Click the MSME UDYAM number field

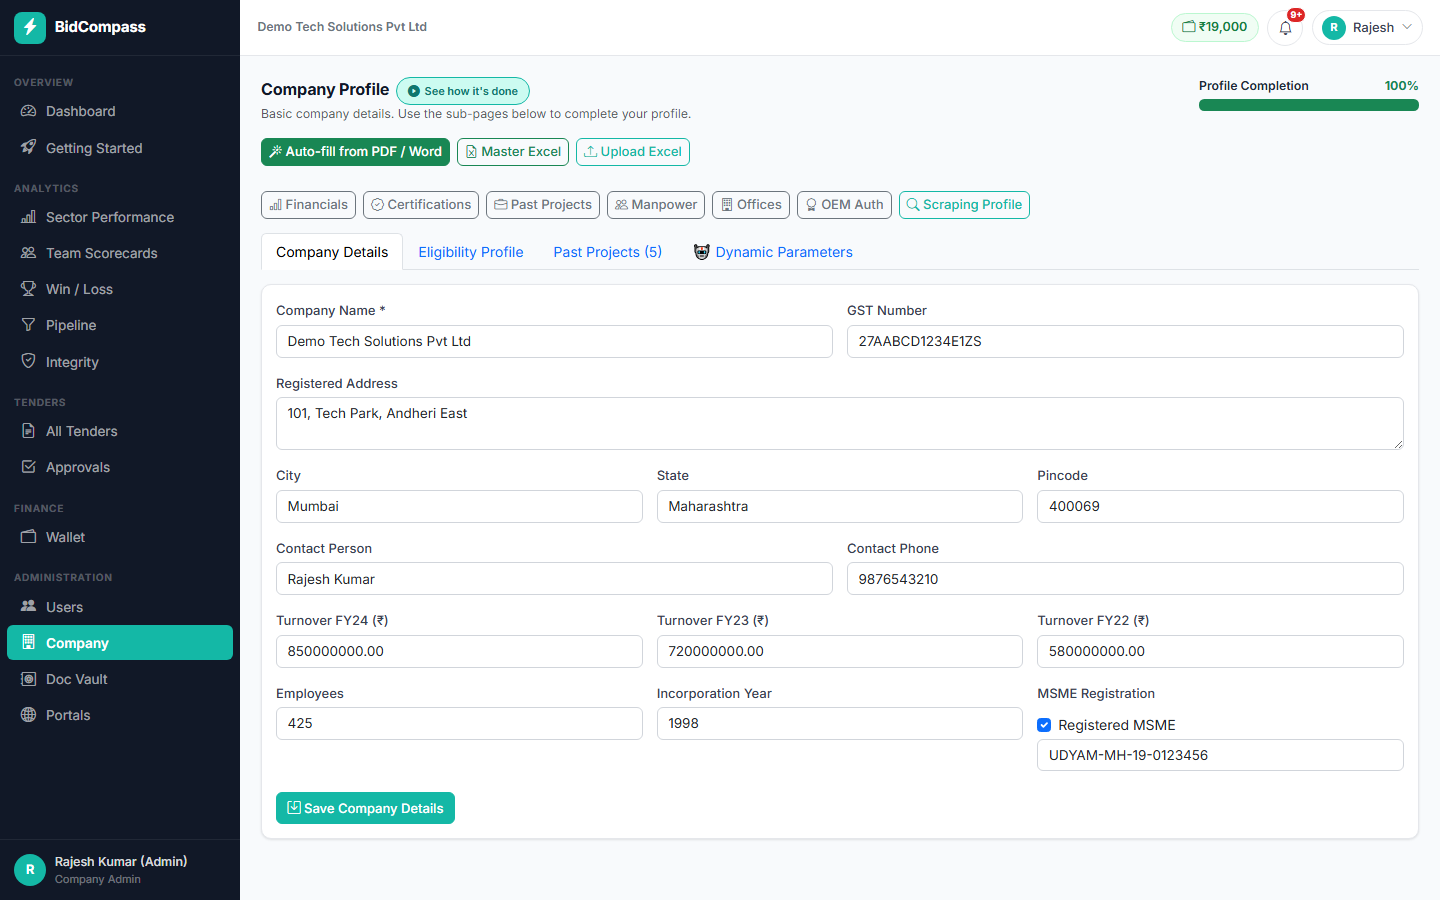[1220, 755]
